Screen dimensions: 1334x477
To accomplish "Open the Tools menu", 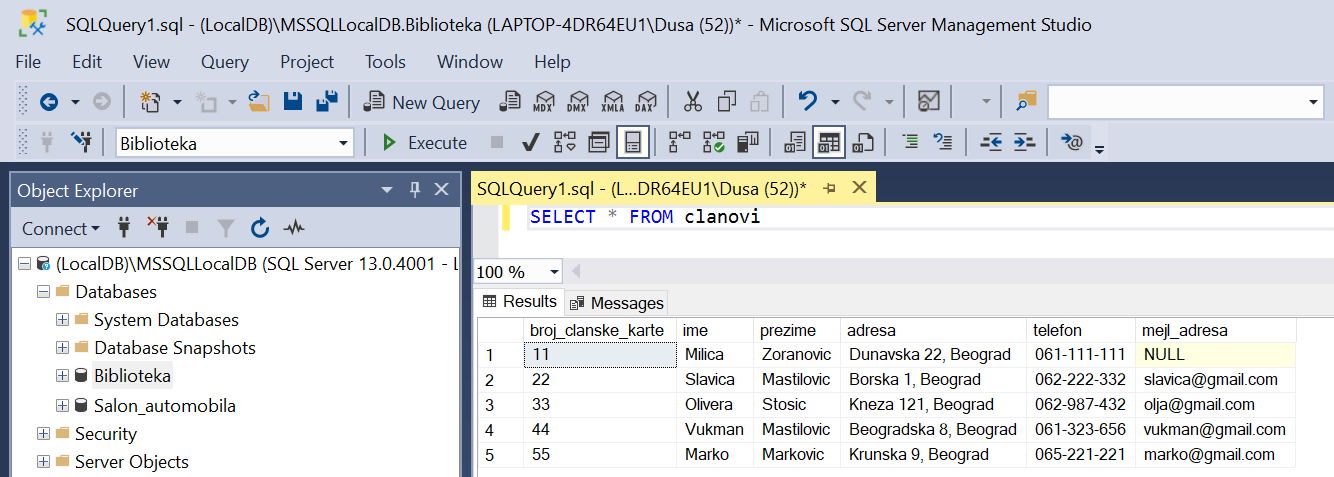I will 385,62.
